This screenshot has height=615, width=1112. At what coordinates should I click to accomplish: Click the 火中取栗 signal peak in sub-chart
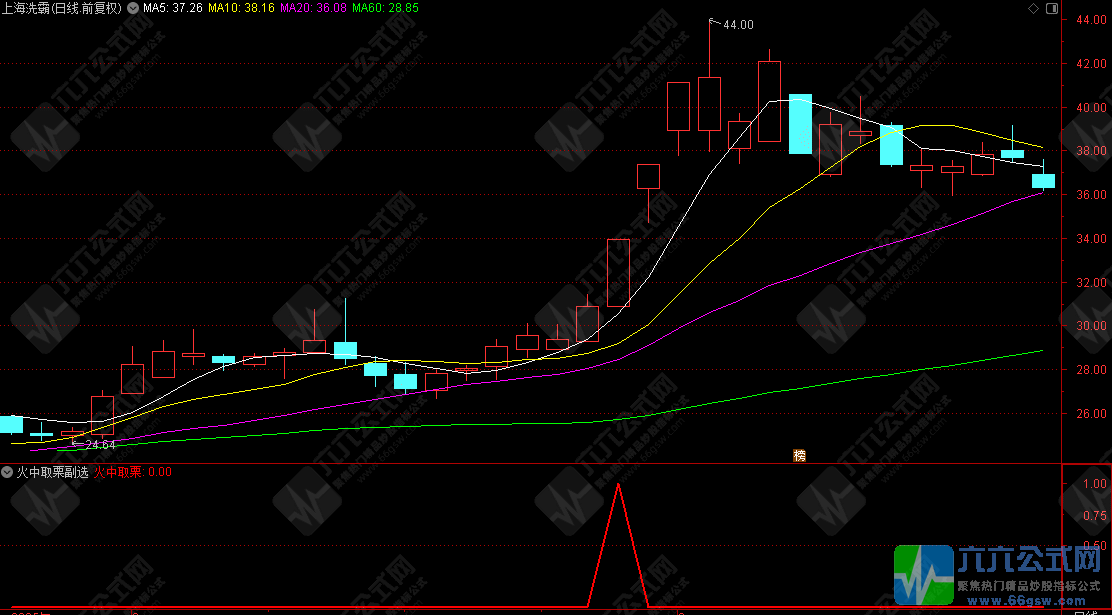(619, 486)
